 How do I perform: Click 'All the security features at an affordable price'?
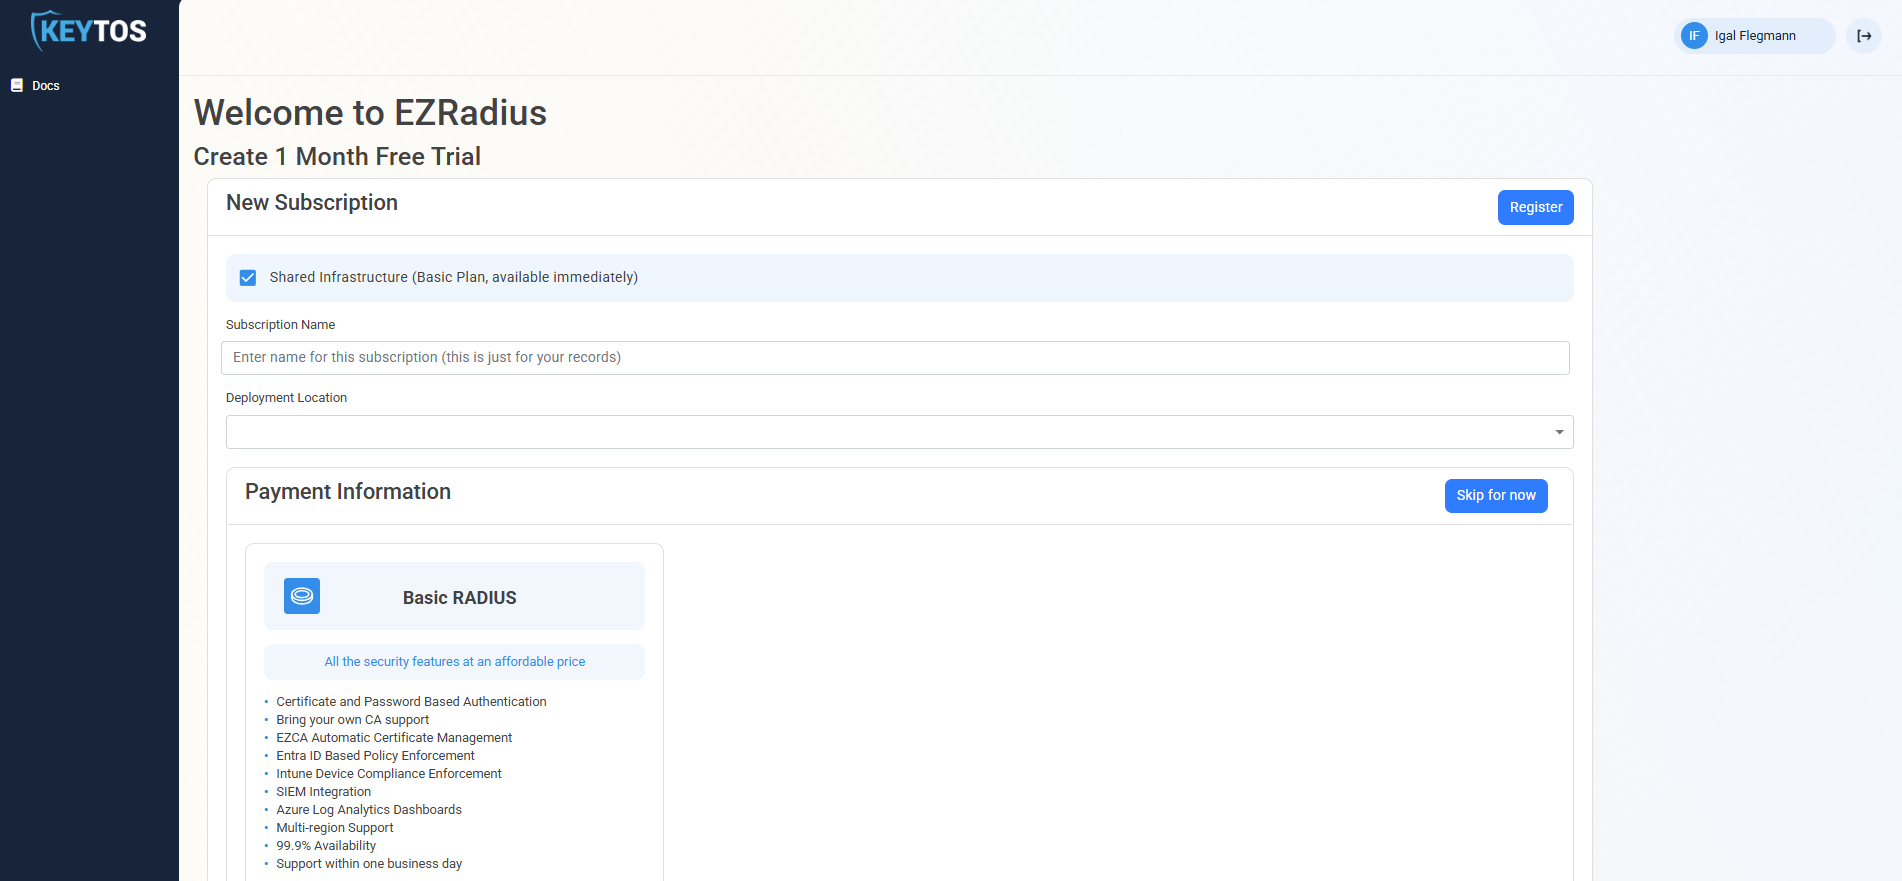(455, 662)
